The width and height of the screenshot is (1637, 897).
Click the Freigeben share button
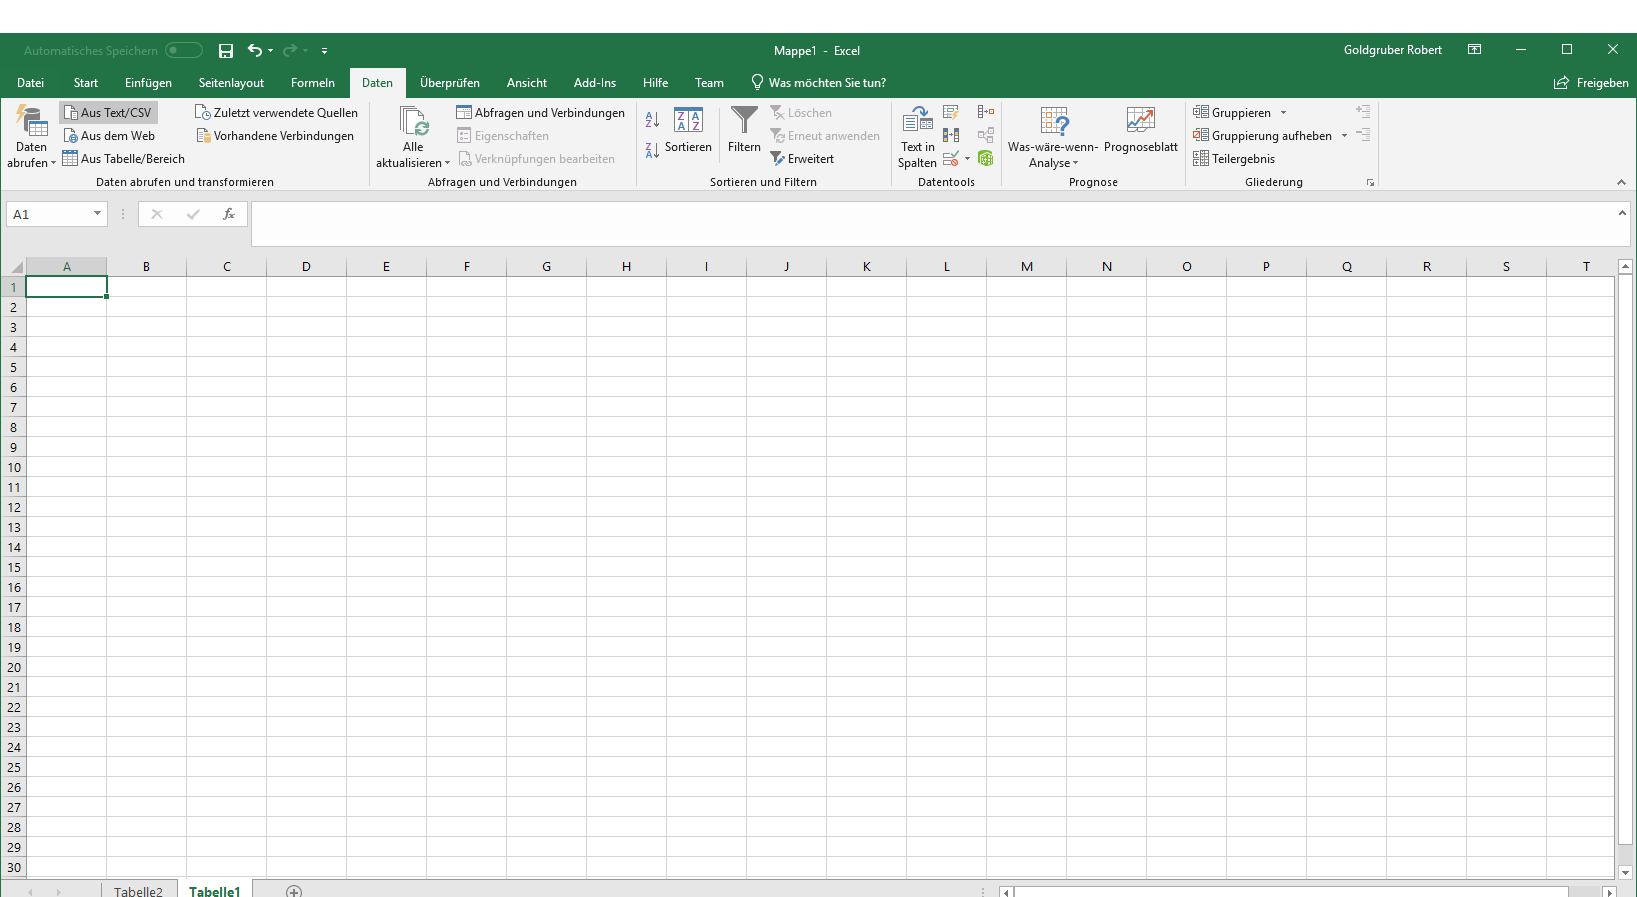1591,83
